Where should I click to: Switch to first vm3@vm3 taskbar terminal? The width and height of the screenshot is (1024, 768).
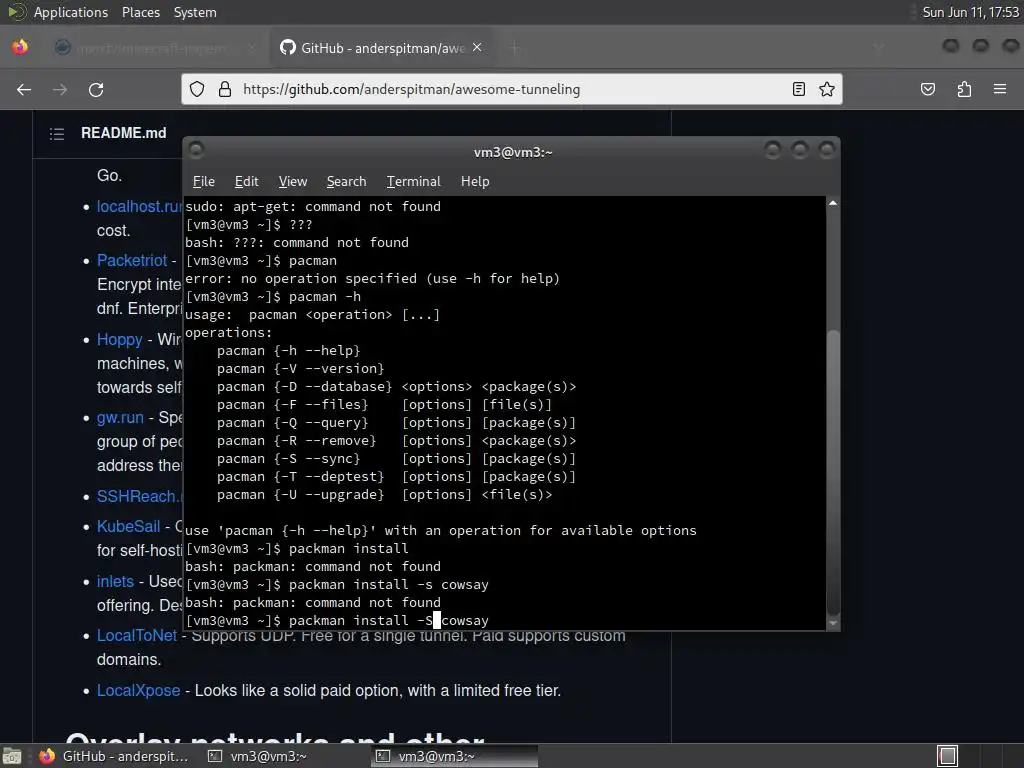(257, 756)
